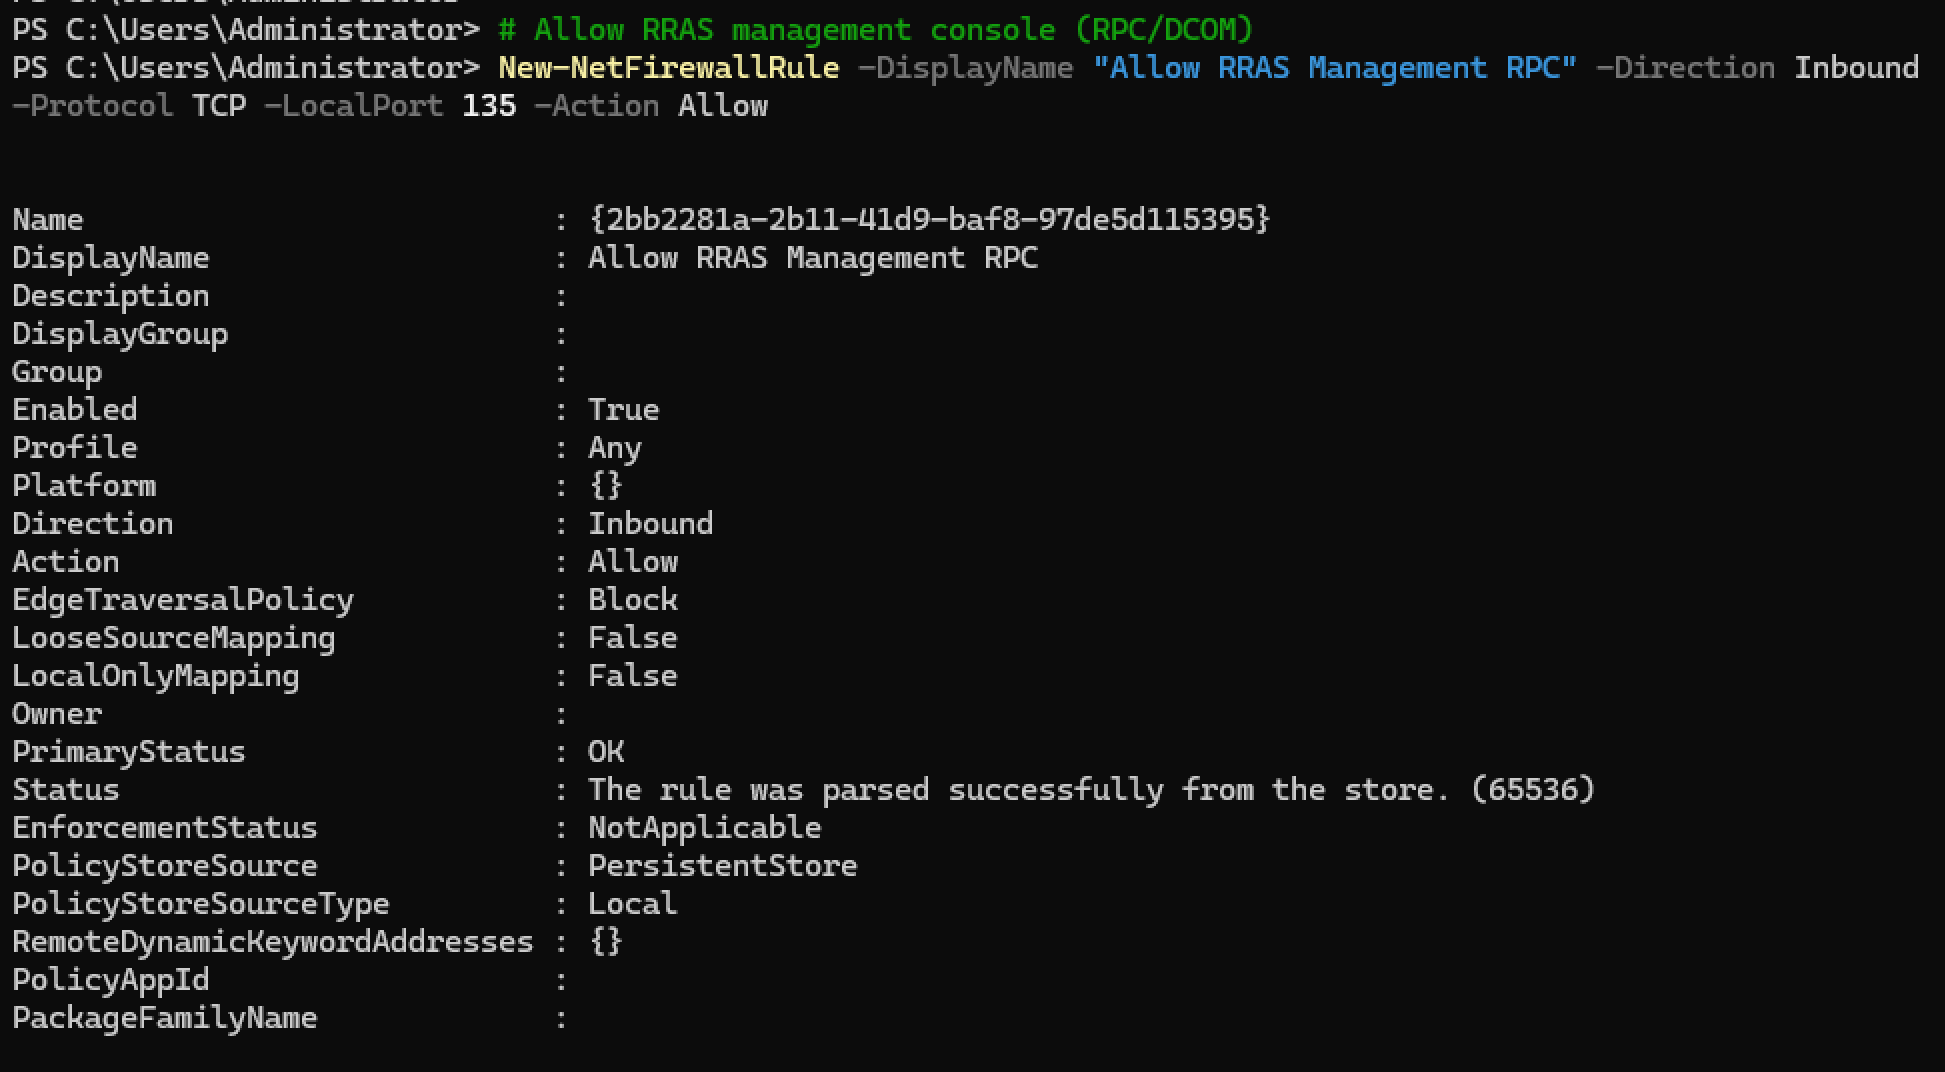This screenshot has width=1945, height=1072.
Task: Click the PolicyStoreSourceType value Local
Action: coord(632,903)
